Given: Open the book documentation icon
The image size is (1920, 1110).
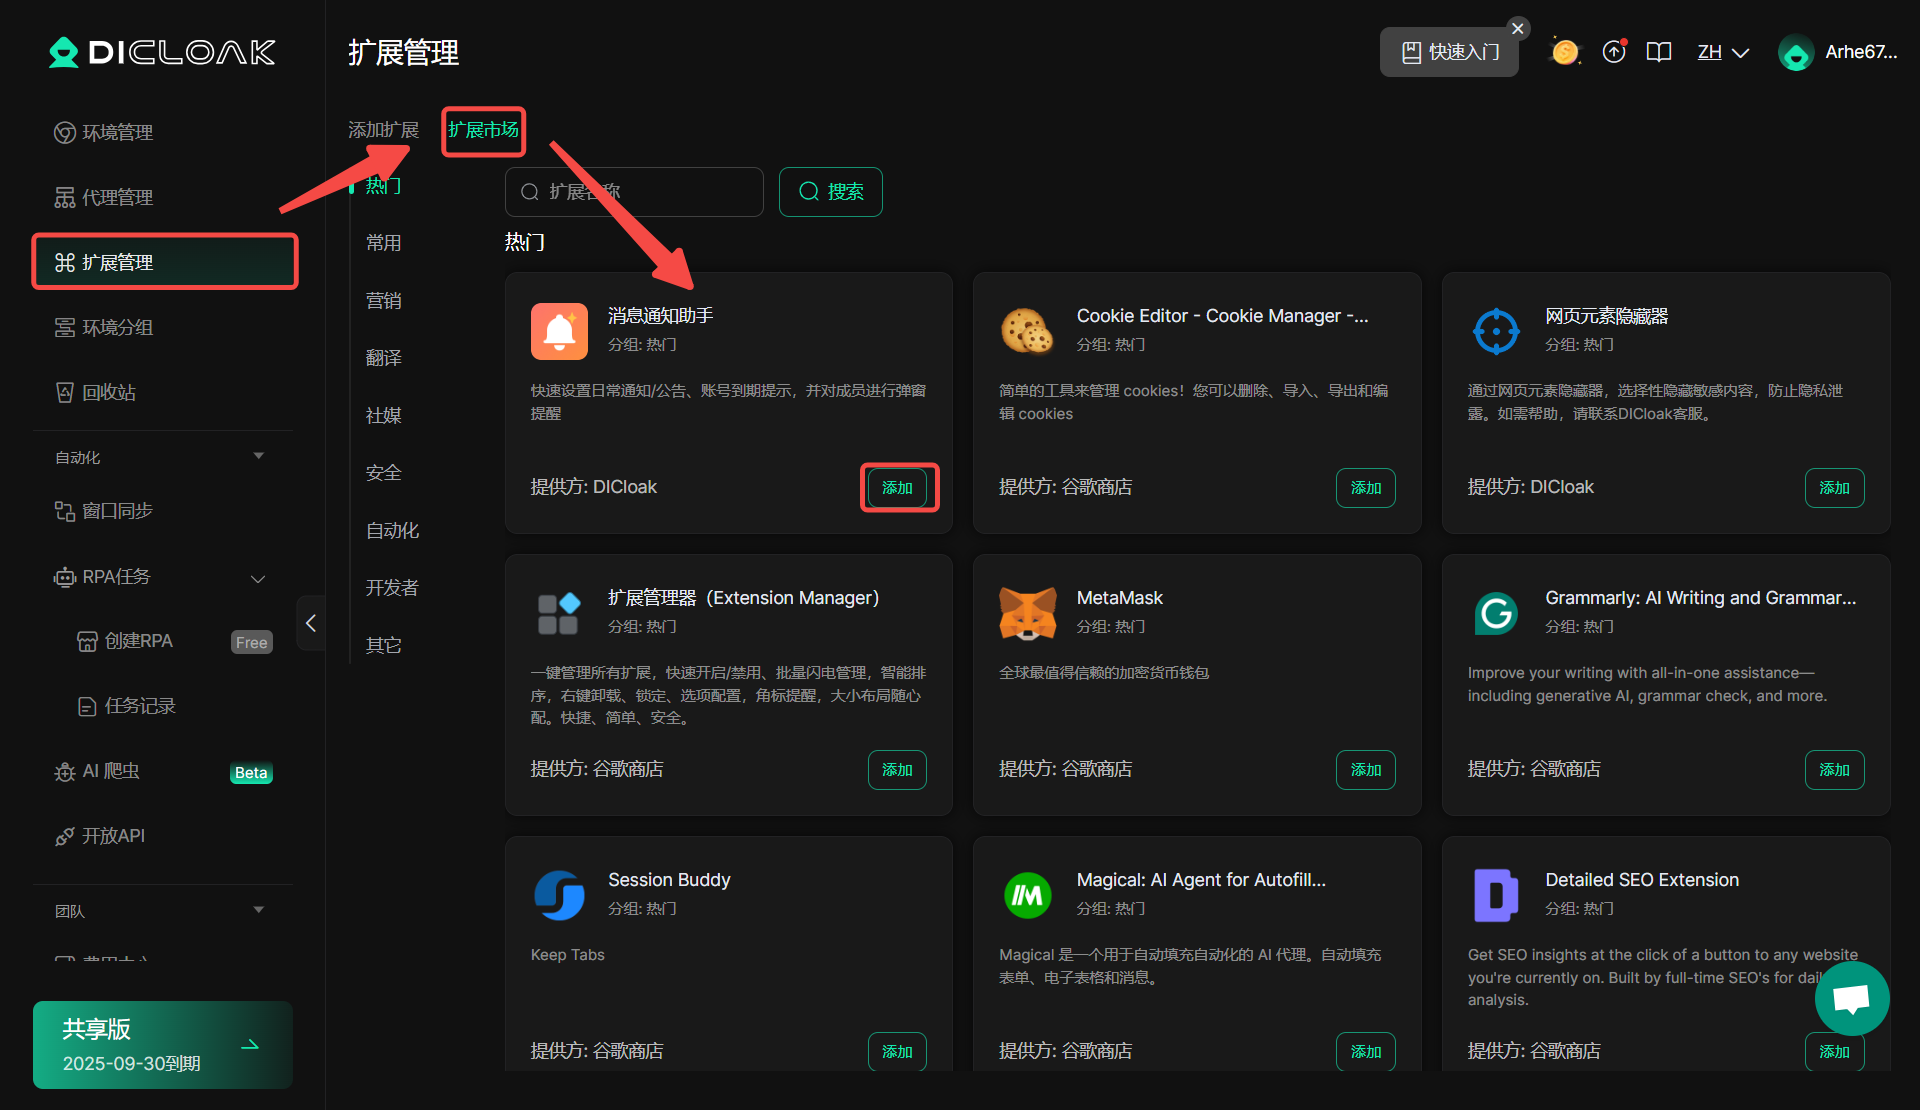Looking at the screenshot, I should coord(1659,52).
